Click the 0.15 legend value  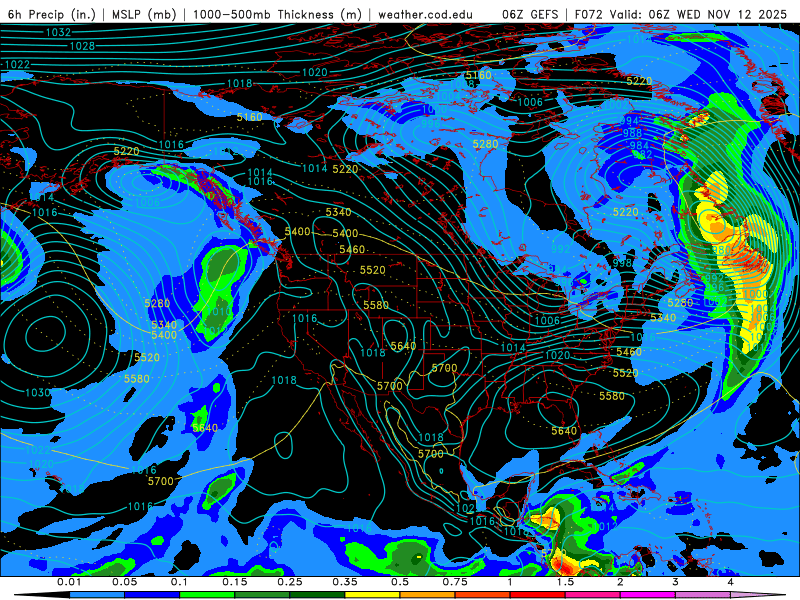(235, 582)
